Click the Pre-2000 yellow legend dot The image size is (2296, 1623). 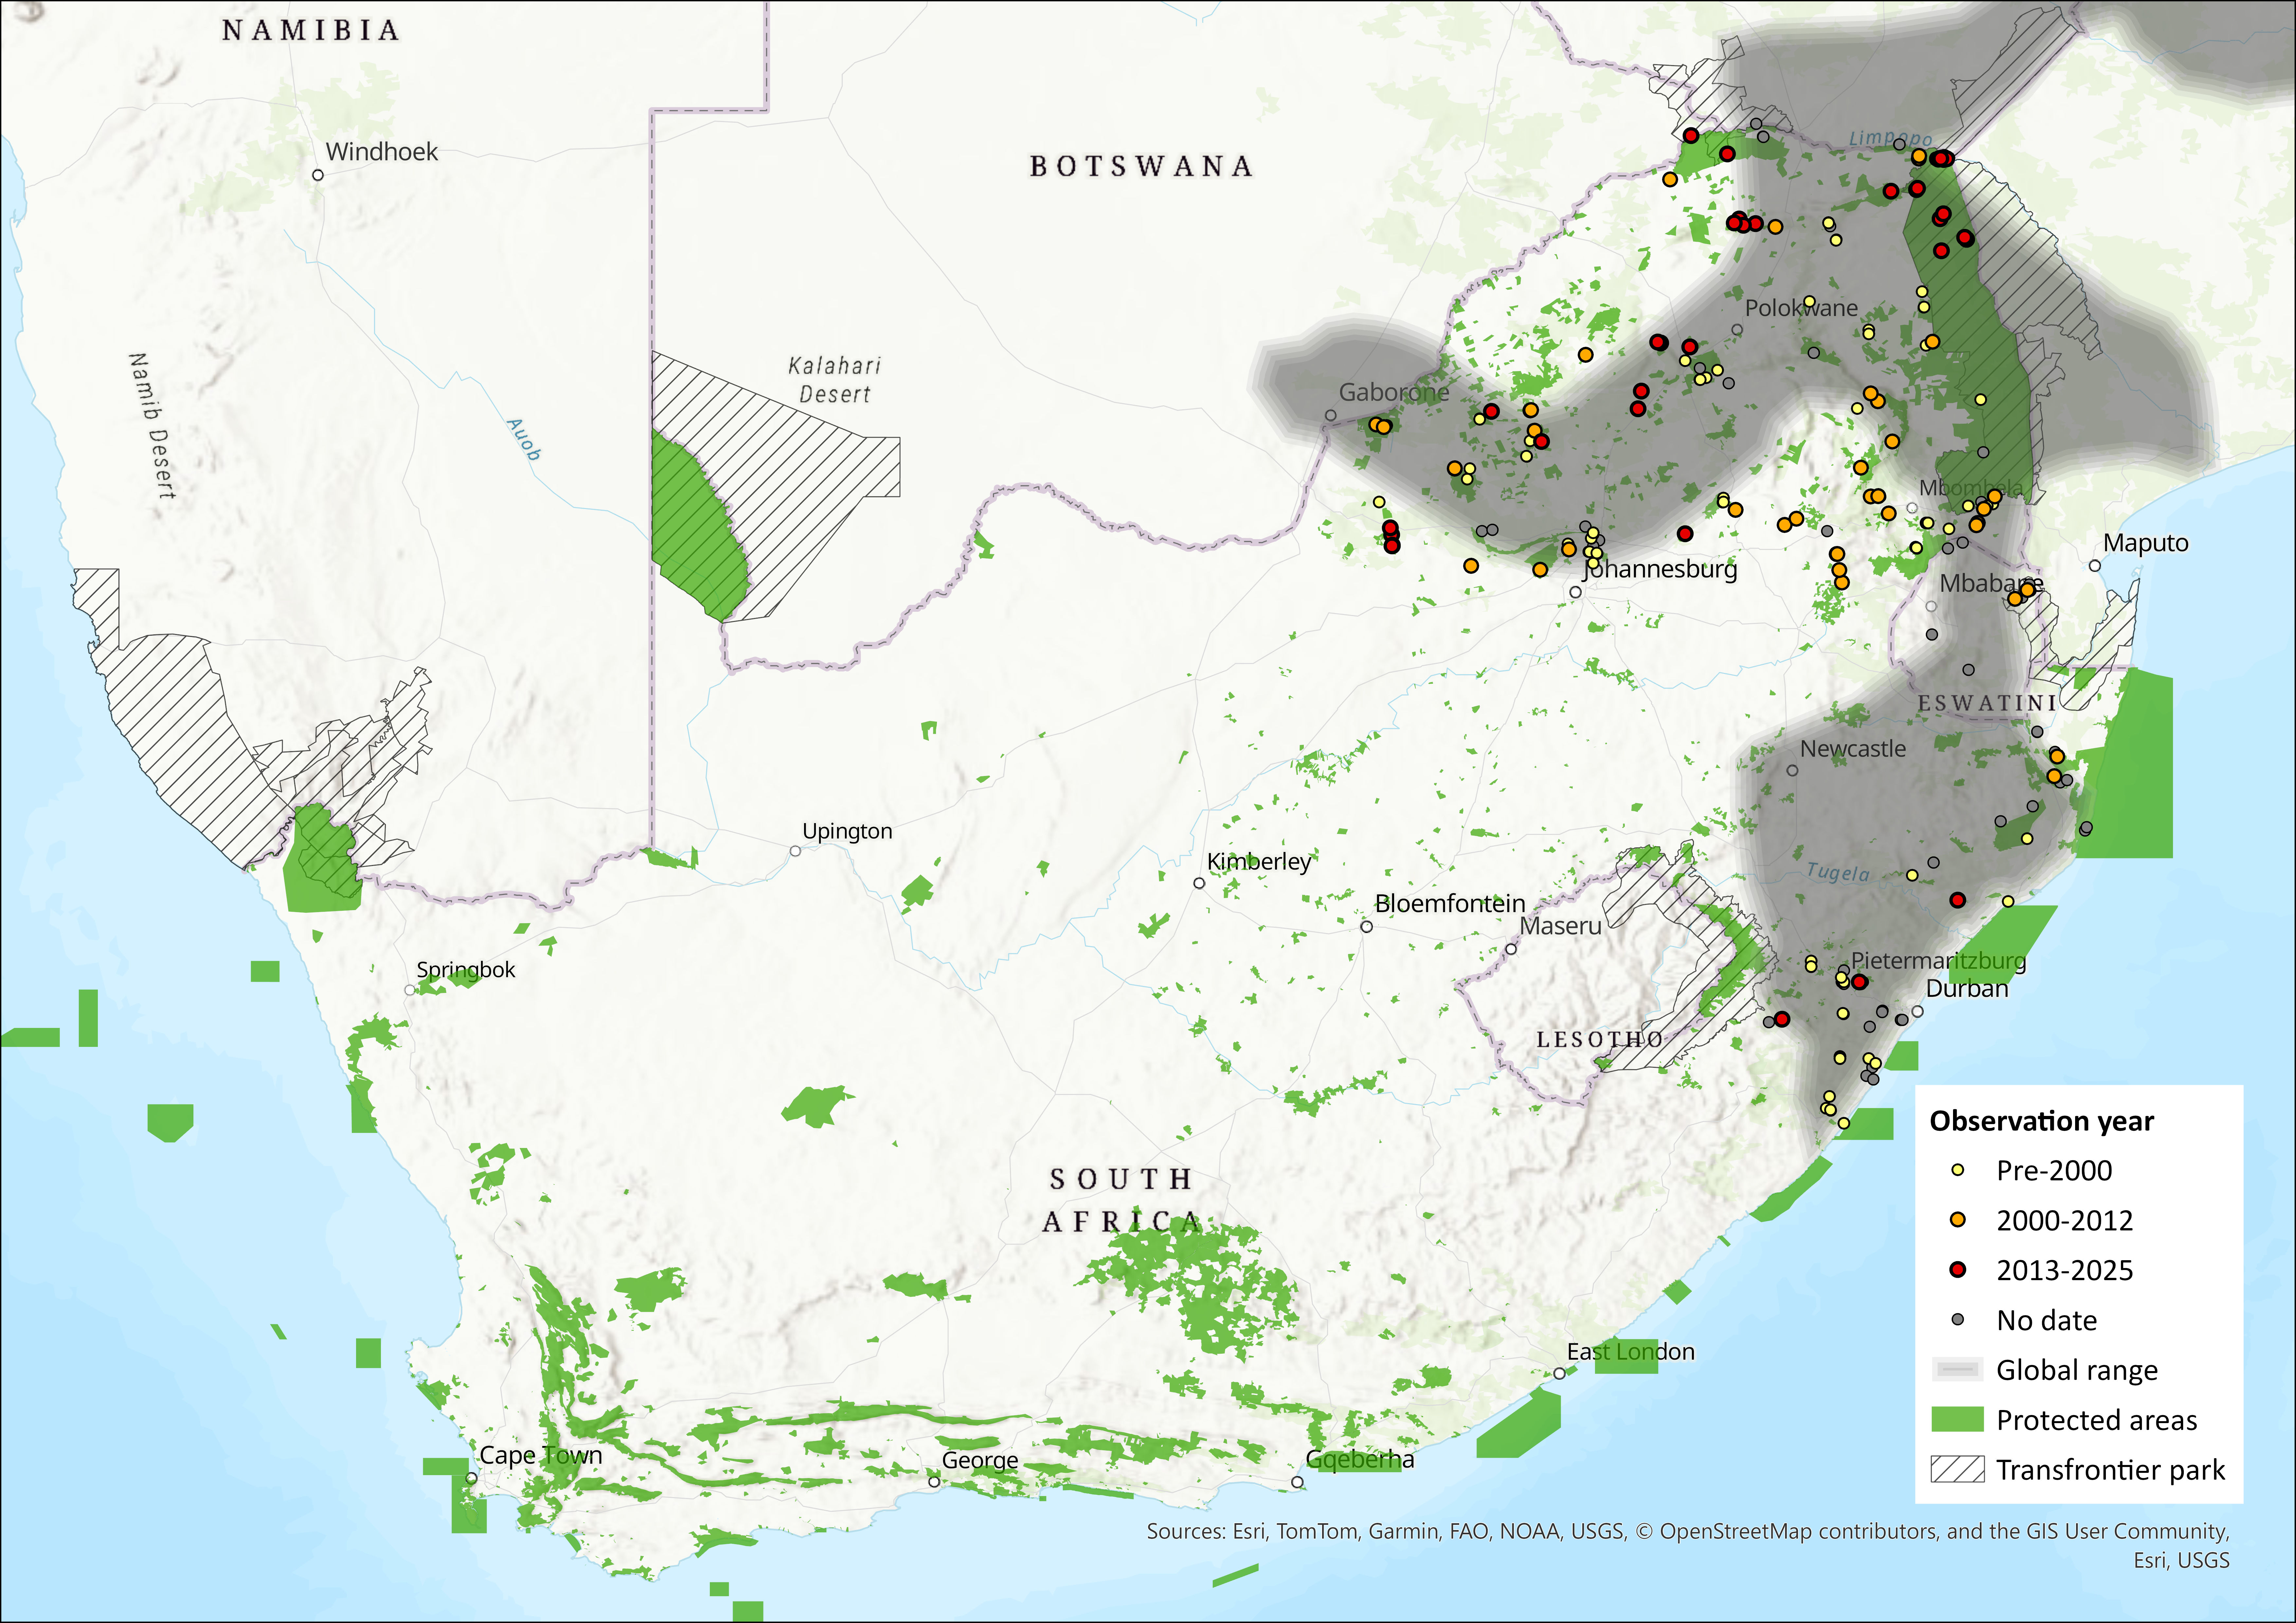(x=1958, y=1170)
